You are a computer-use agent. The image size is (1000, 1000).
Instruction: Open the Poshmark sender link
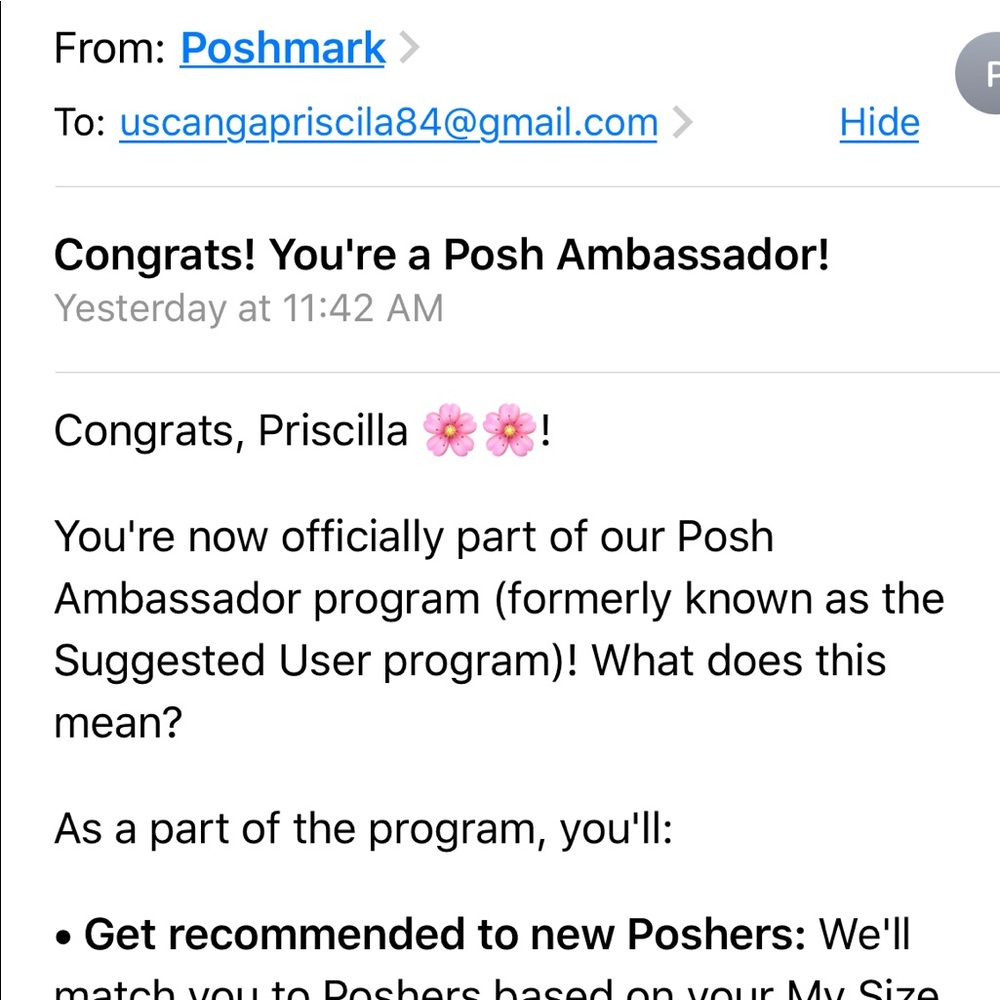click(281, 47)
